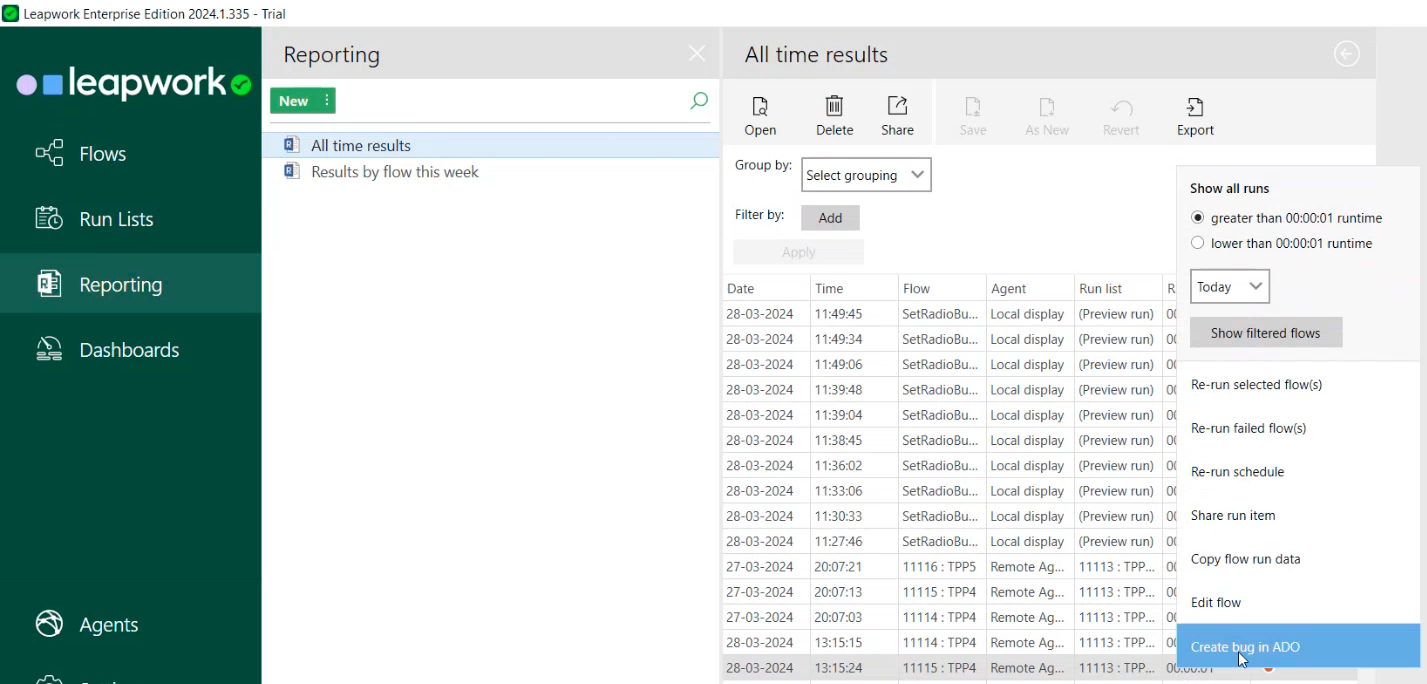
Task: Click the Export toolbar icon
Action: (x=1194, y=107)
